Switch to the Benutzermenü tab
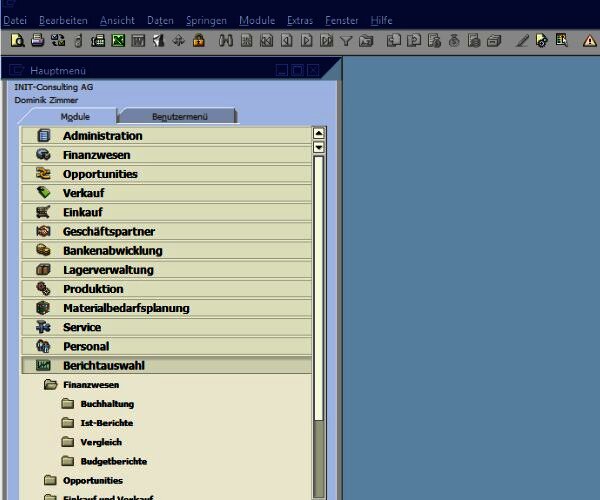This screenshot has height=500, width=600. tap(175, 117)
